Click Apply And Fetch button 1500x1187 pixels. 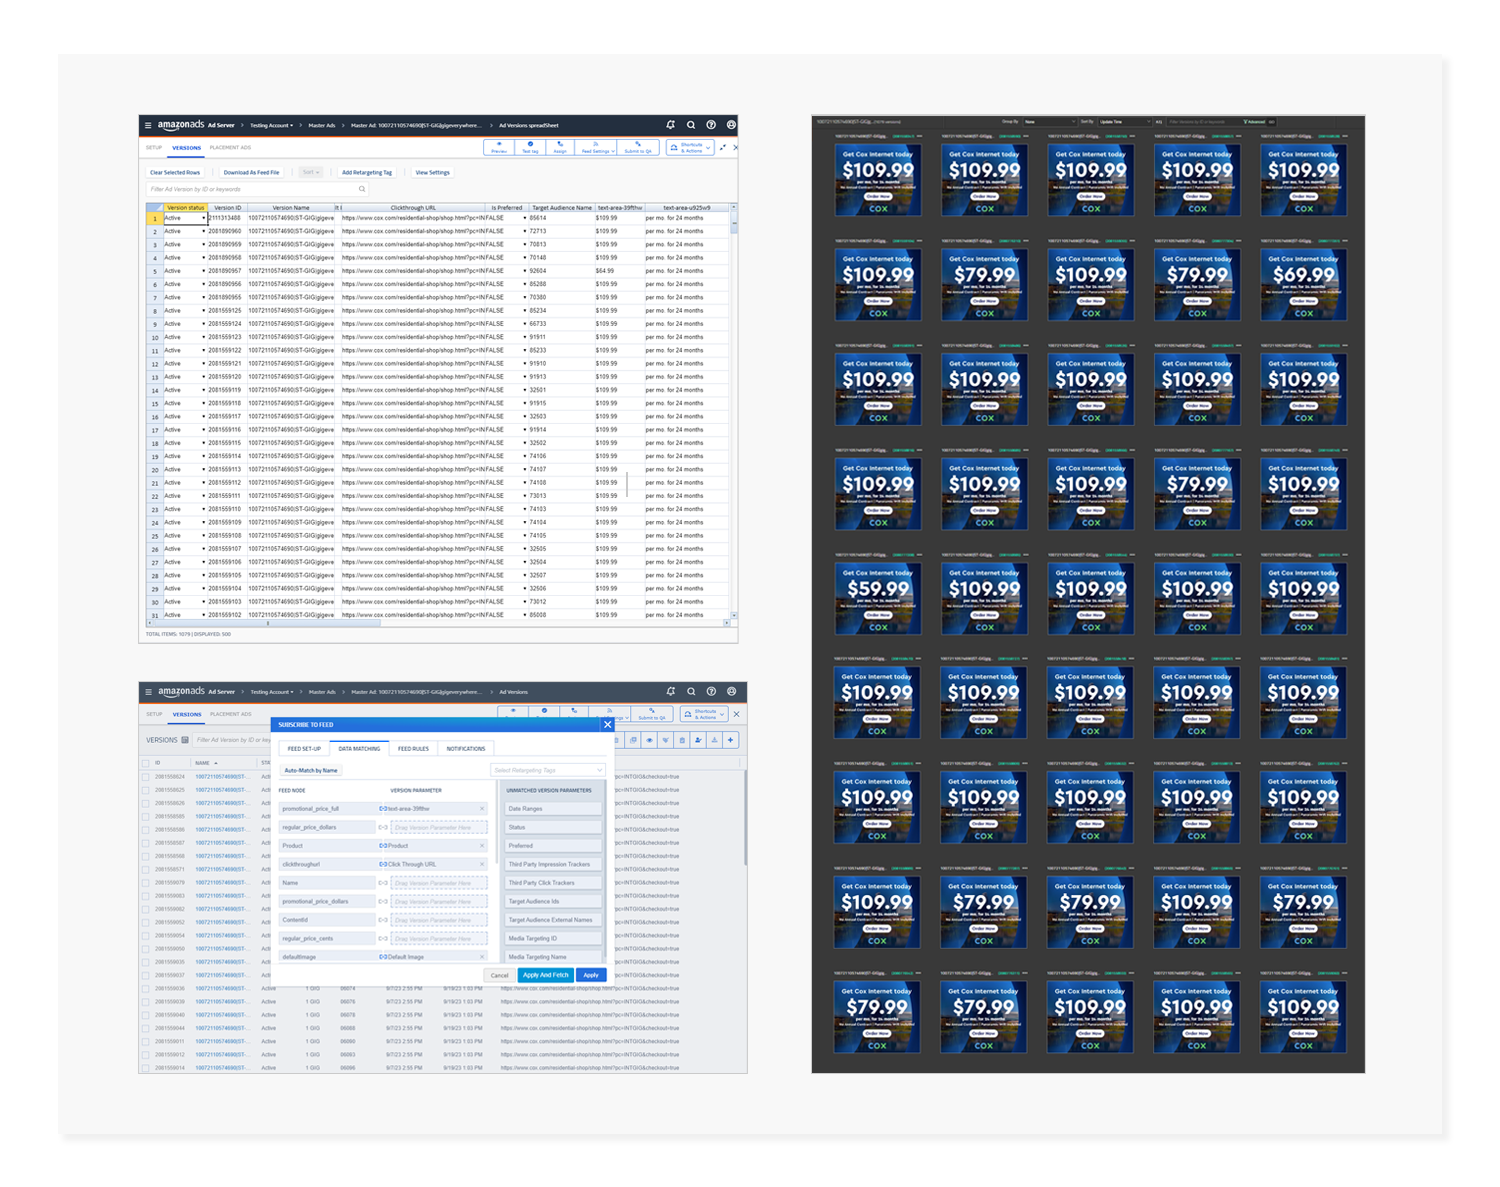[x=545, y=975]
